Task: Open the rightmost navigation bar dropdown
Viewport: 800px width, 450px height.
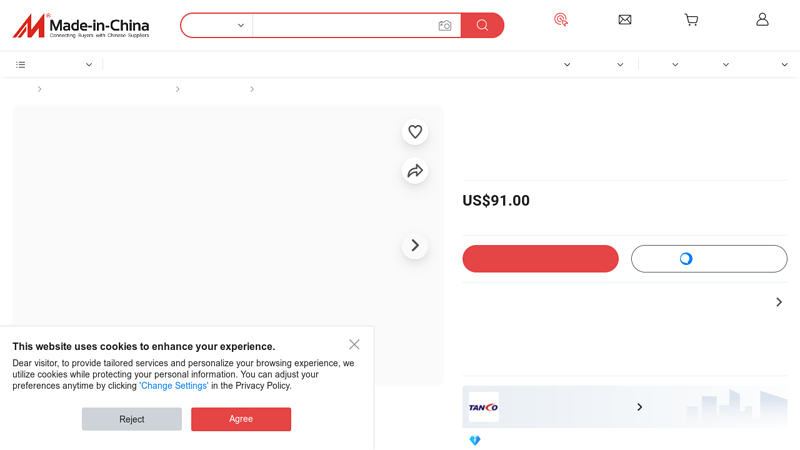Action: tap(784, 65)
